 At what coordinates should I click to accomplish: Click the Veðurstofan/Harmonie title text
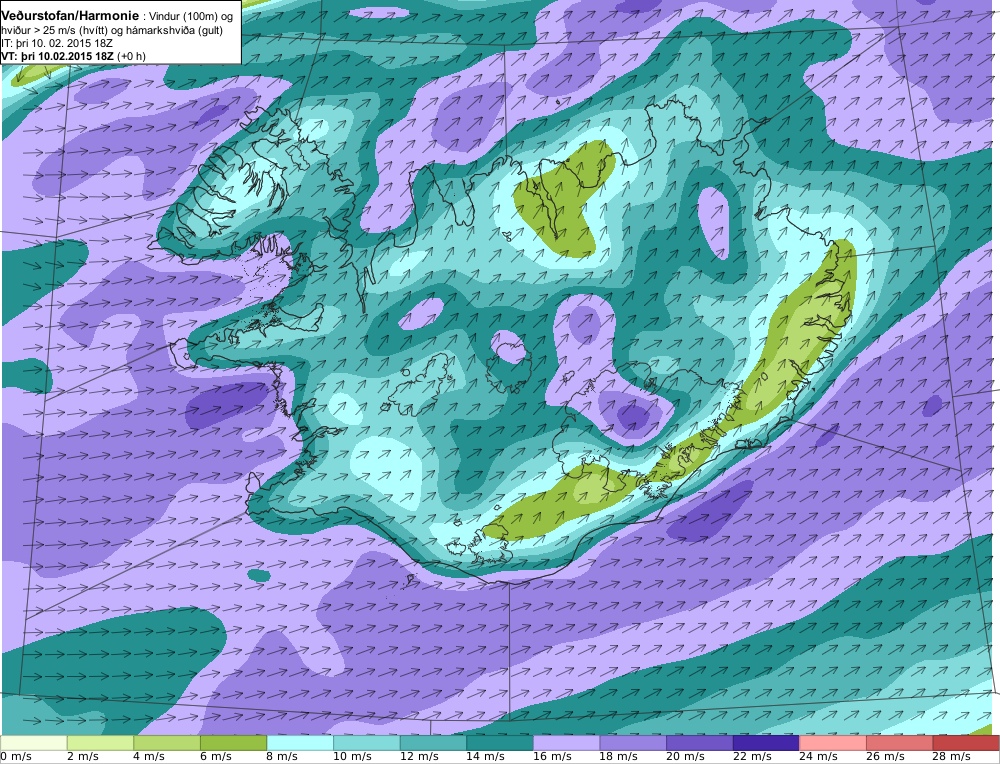point(70,16)
